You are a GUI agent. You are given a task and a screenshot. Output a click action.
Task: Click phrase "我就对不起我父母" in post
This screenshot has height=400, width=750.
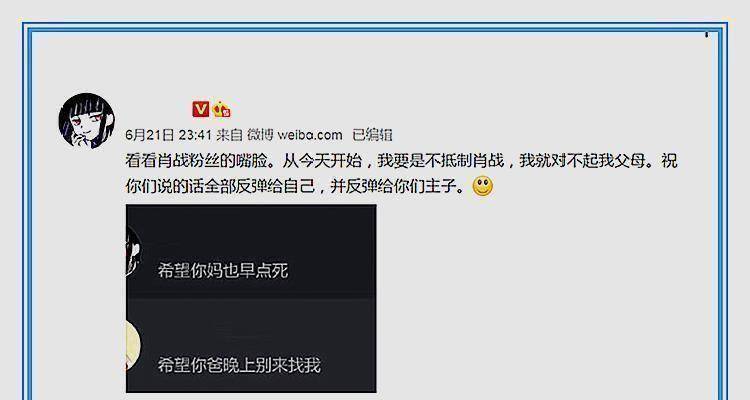(582, 160)
